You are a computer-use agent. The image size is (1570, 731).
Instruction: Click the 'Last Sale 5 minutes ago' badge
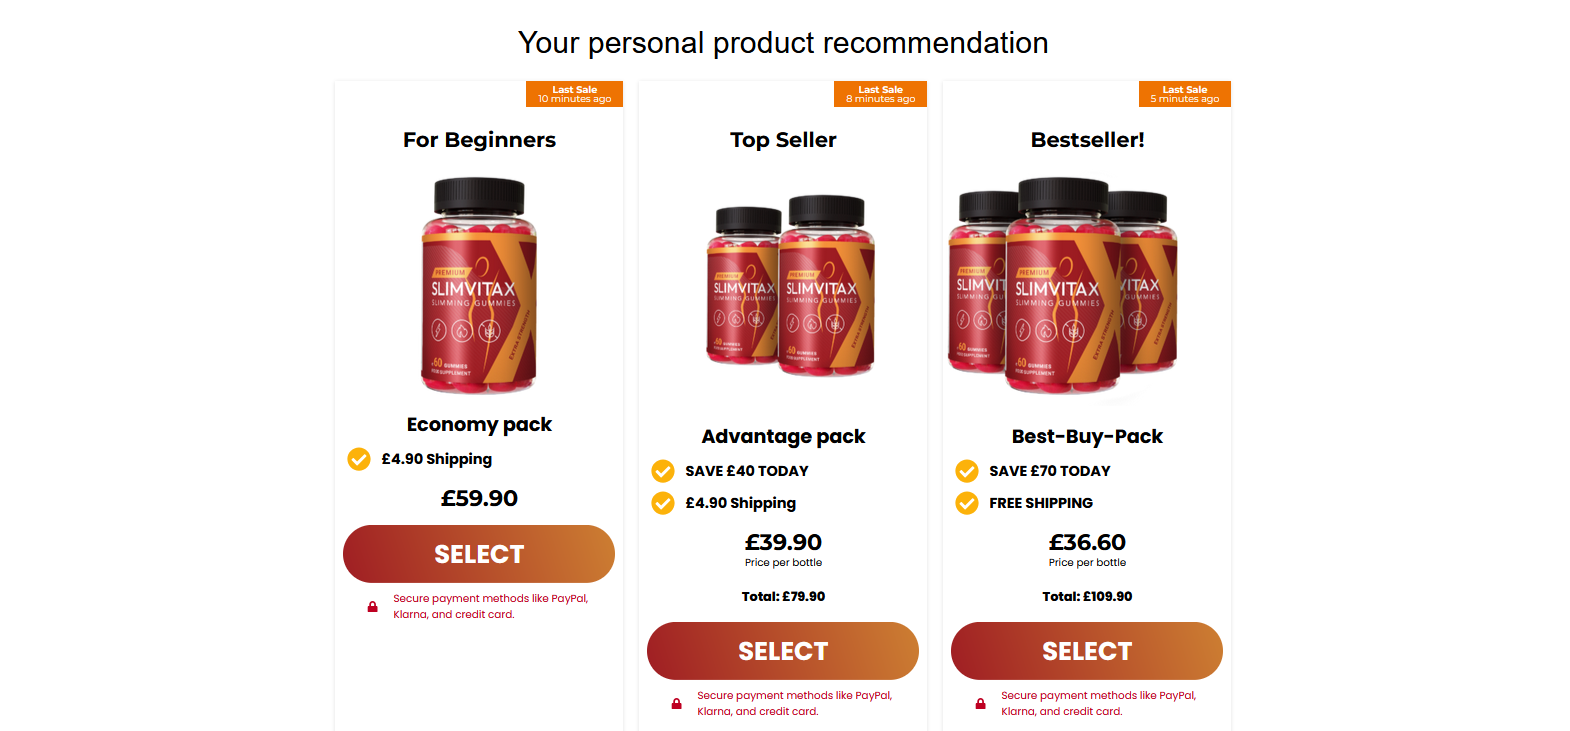click(x=1185, y=94)
